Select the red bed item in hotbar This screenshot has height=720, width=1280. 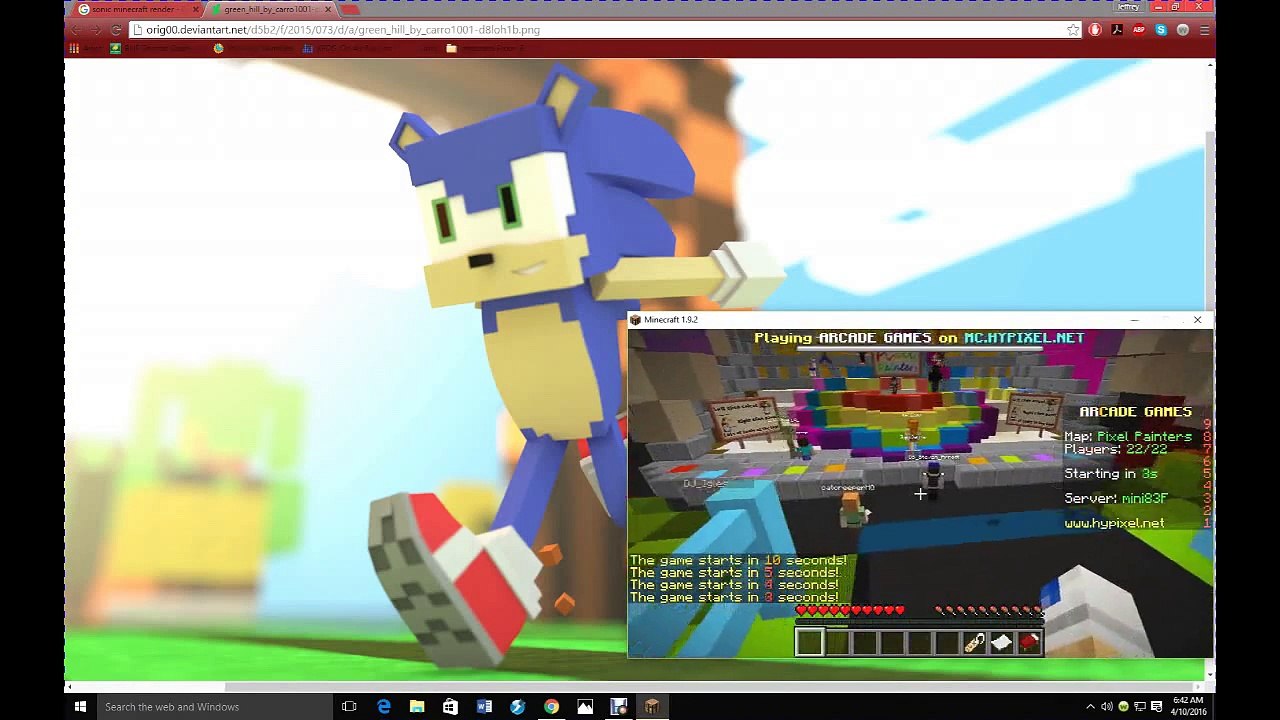tap(1030, 643)
